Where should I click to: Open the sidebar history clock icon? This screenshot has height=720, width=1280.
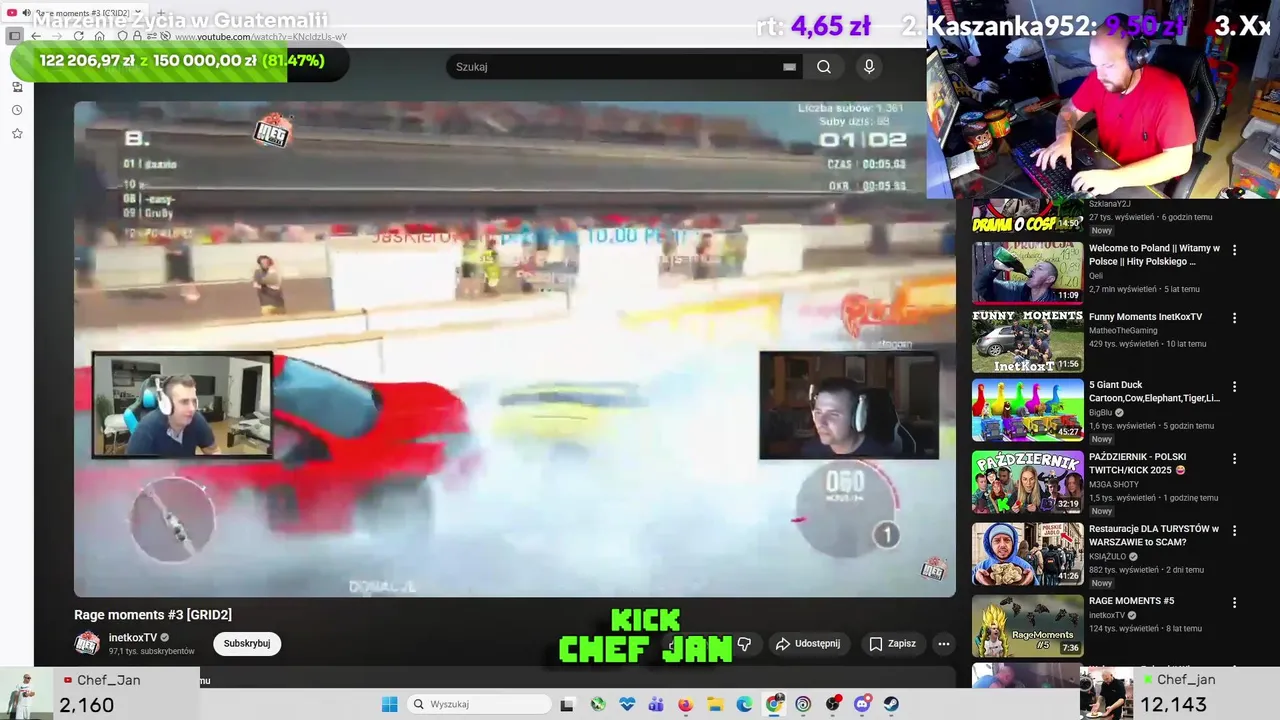pos(17,110)
